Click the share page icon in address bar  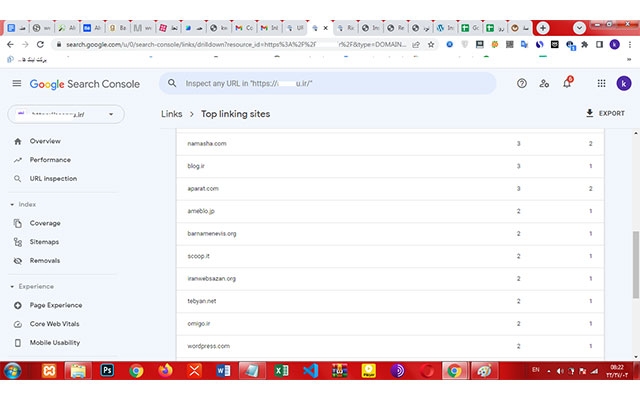click(x=416, y=44)
